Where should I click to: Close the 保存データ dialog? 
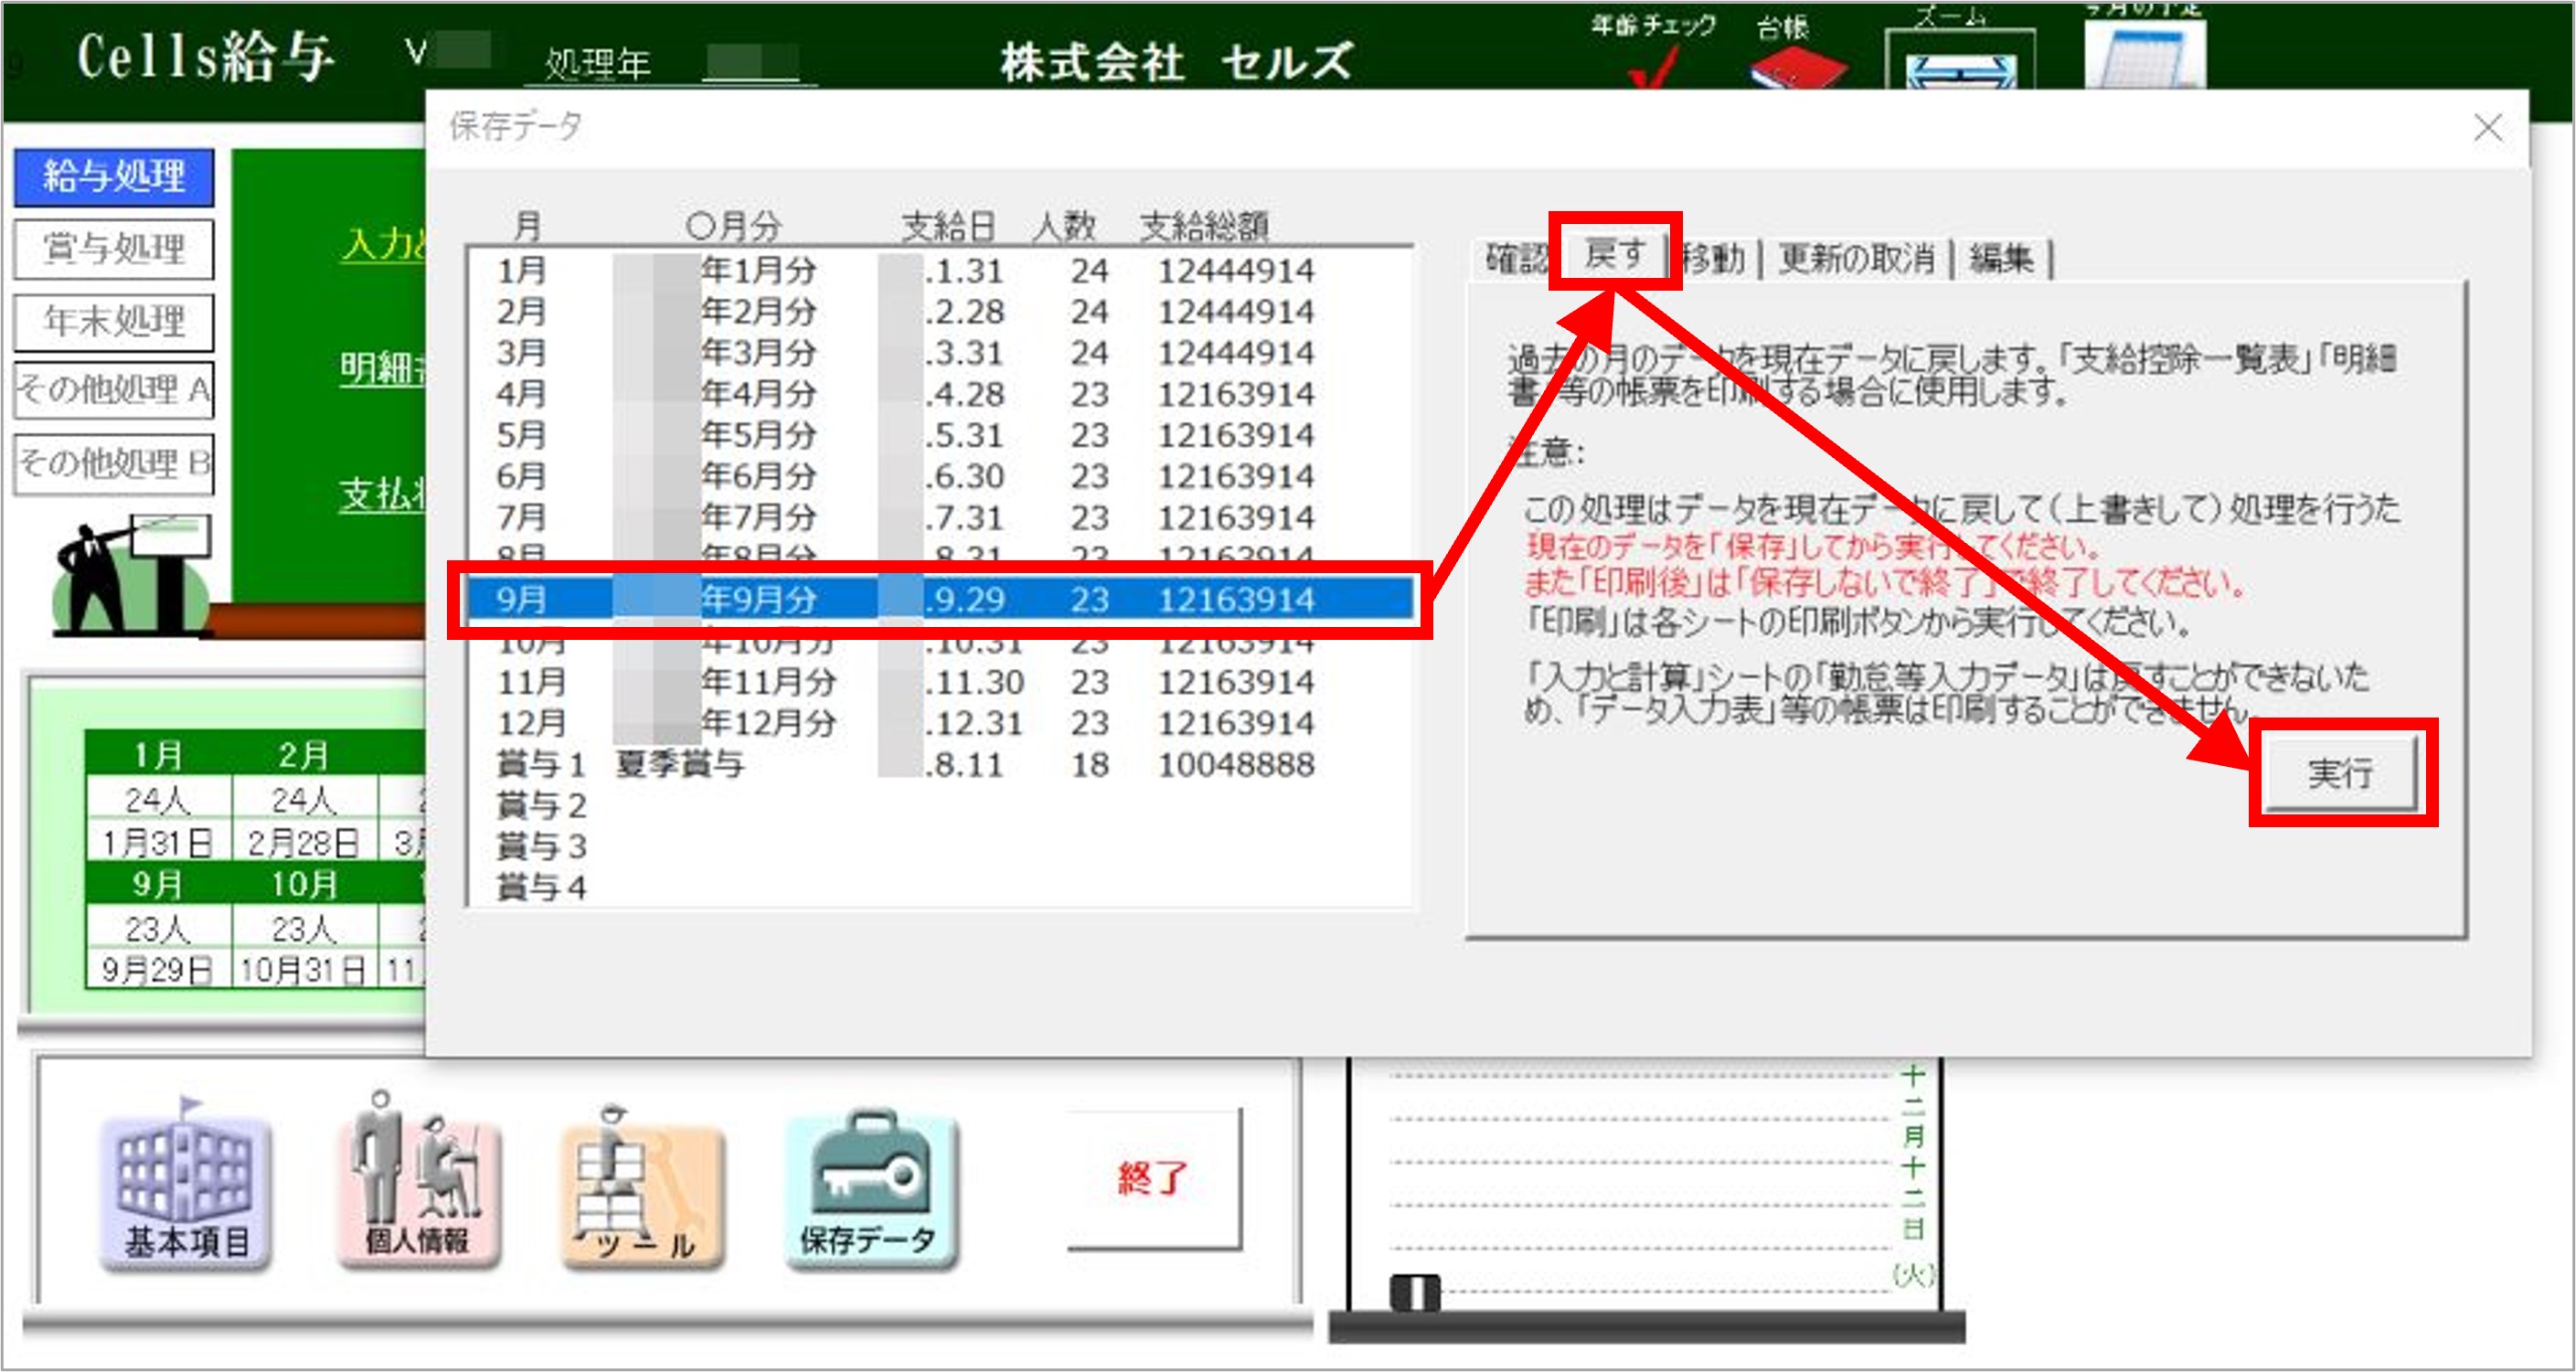click(2488, 128)
